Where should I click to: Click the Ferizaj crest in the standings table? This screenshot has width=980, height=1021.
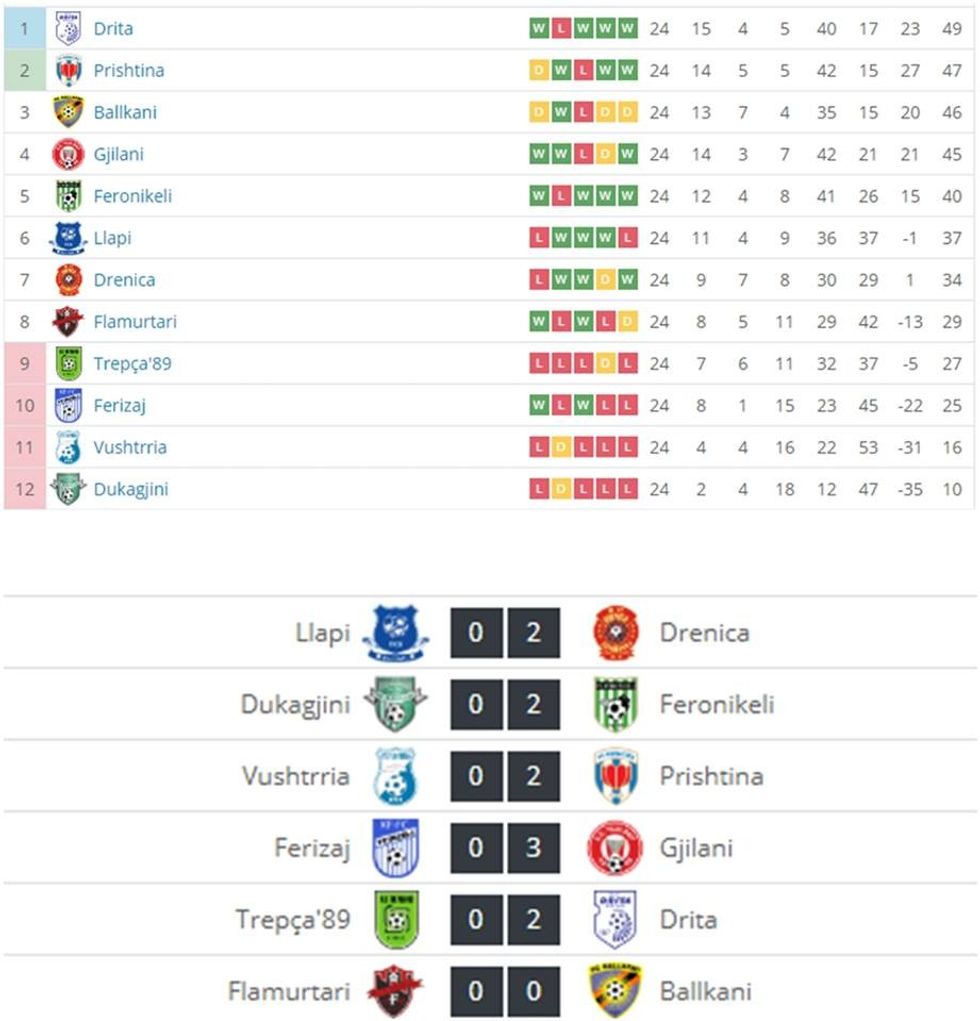(x=68, y=406)
